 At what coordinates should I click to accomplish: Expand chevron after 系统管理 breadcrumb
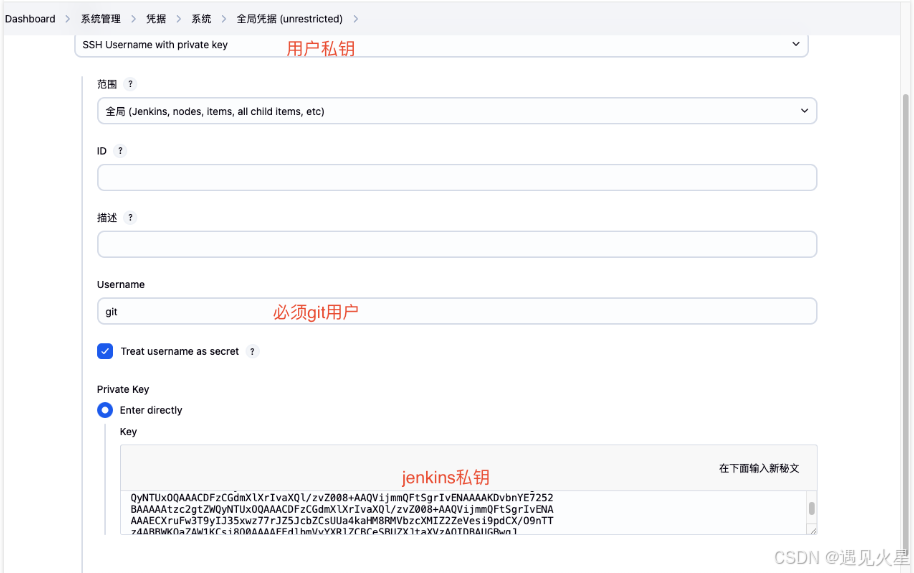tap(133, 19)
